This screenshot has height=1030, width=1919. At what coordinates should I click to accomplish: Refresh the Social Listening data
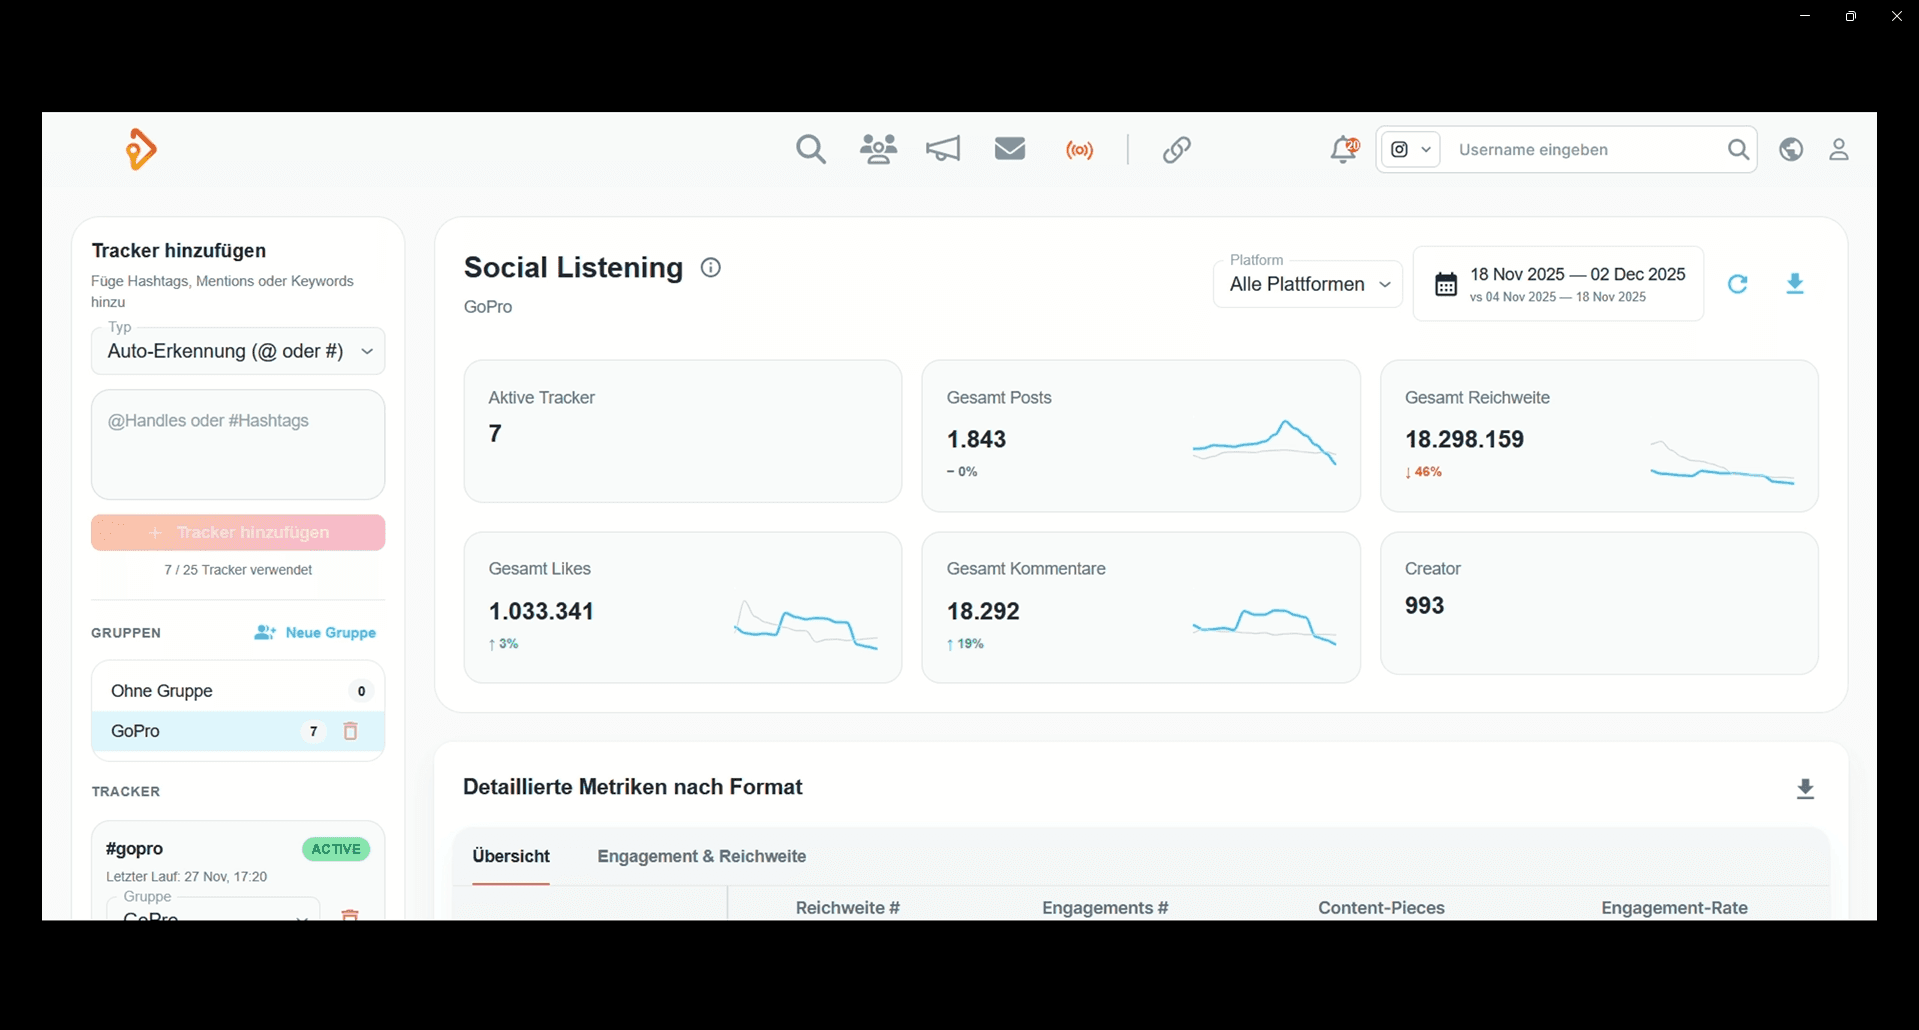(x=1738, y=284)
